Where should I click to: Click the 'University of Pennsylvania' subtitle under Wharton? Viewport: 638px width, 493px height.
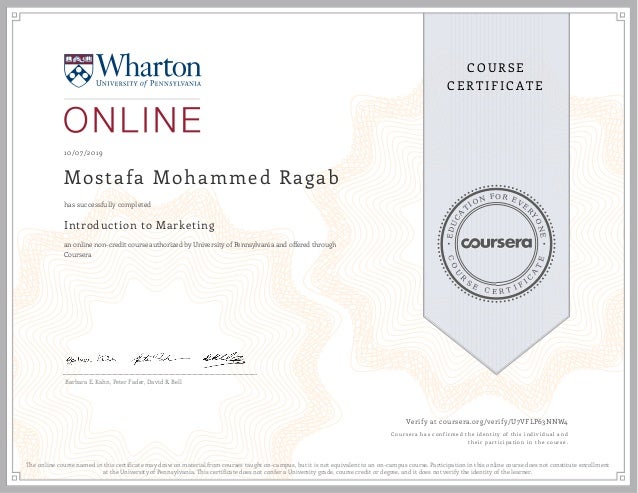149,83
